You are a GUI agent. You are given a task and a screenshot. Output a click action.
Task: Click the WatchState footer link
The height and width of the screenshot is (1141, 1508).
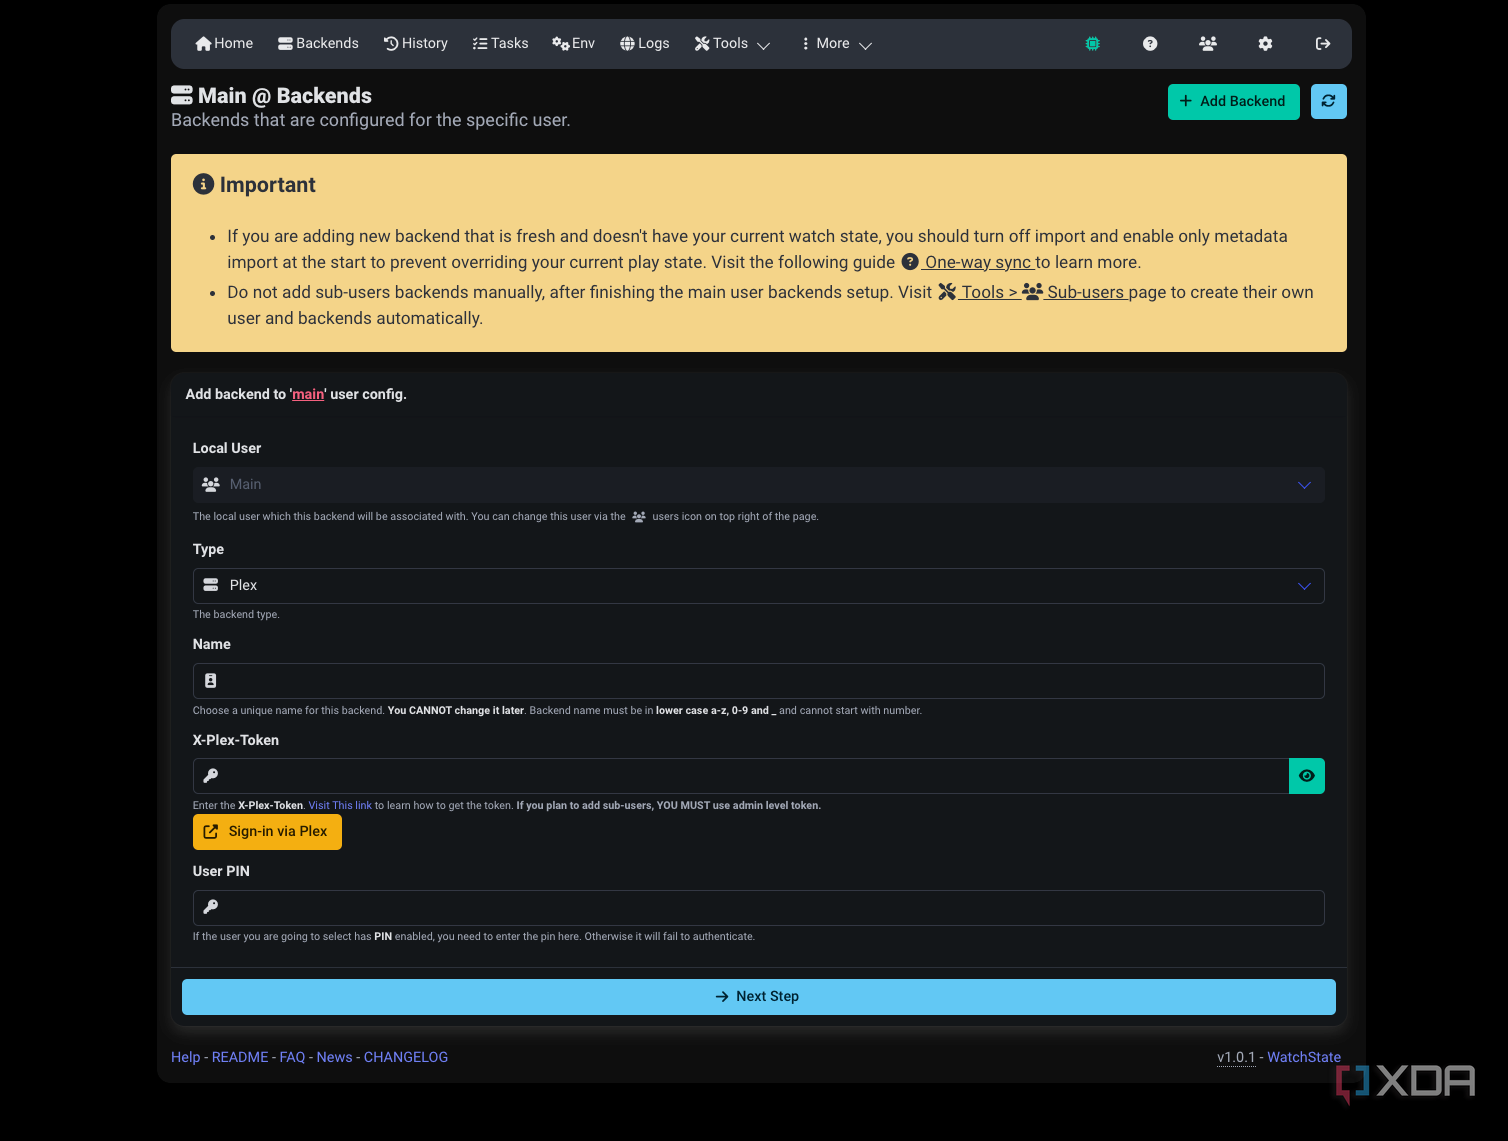pos(1304,1057)
